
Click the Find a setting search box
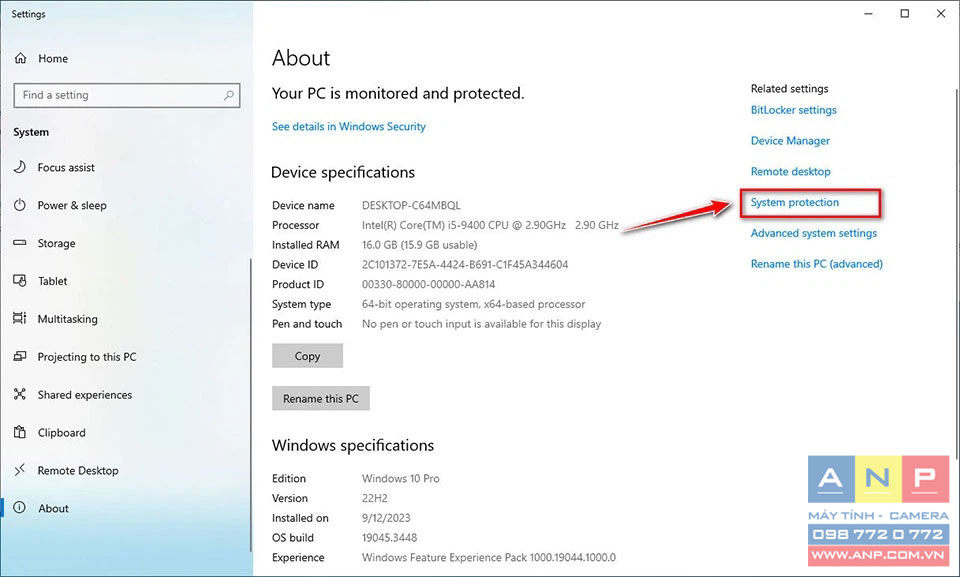(x=127, y=96)
